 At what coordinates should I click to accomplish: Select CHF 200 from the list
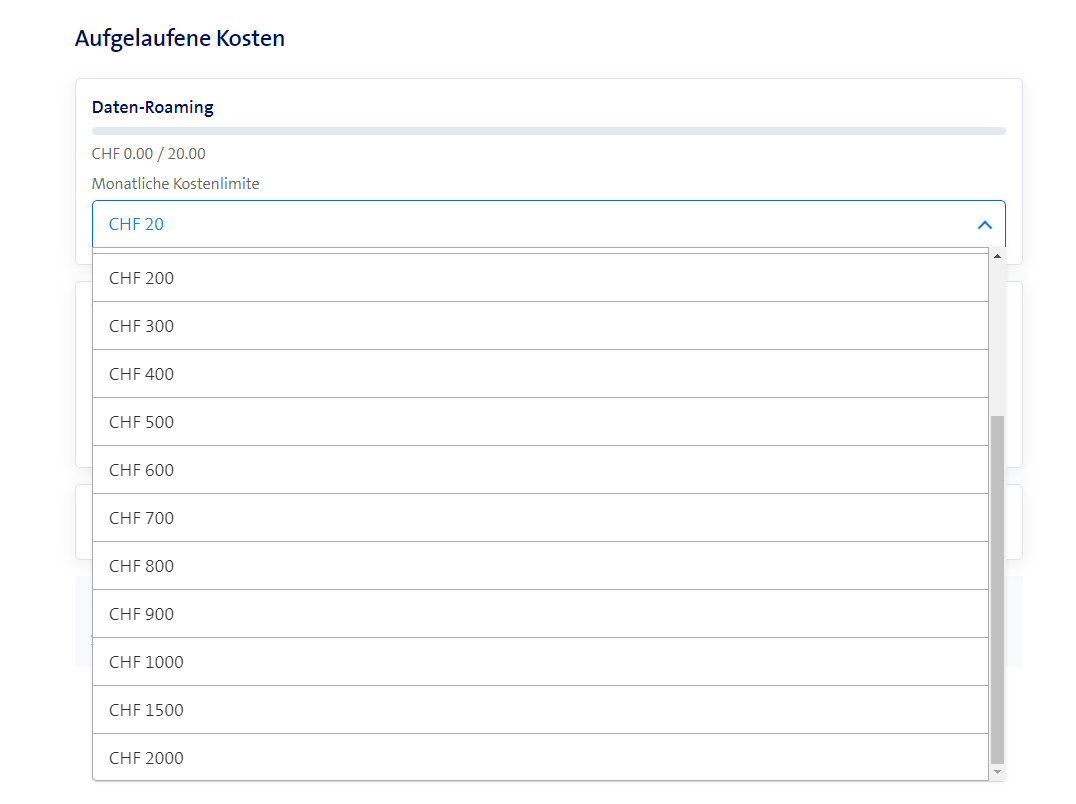point(540,278)
